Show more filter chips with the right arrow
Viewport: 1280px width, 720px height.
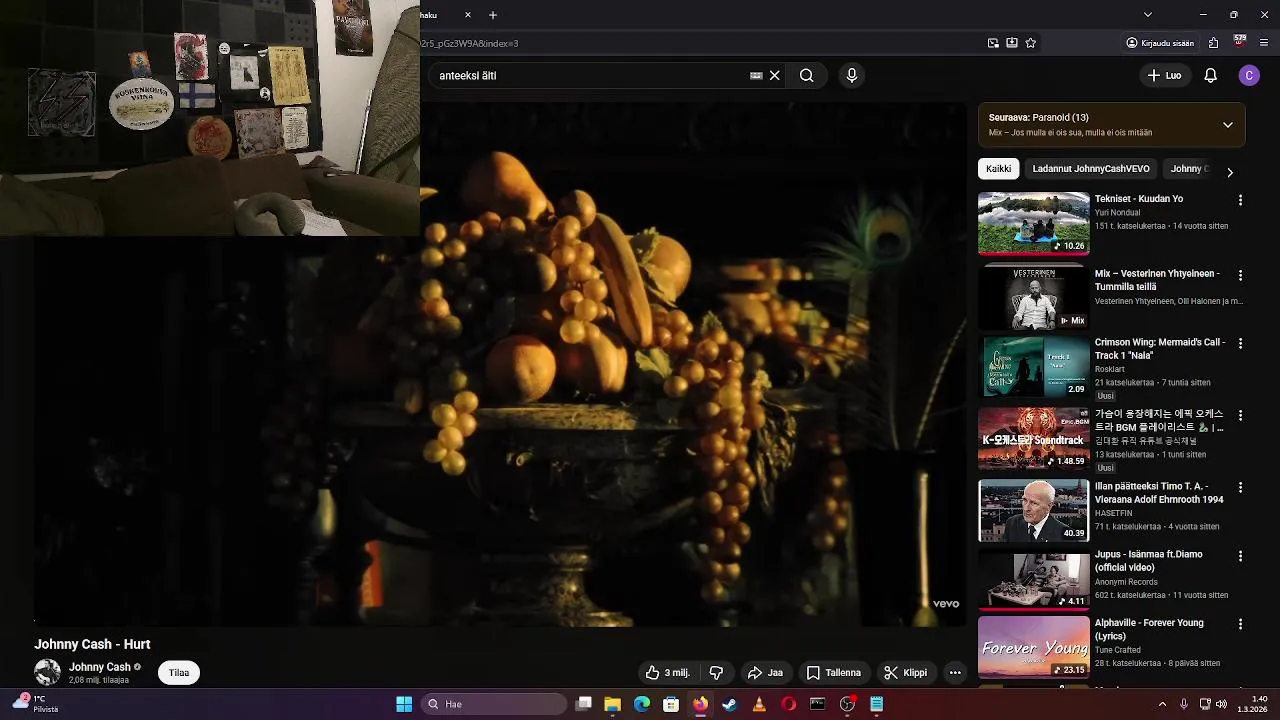[x=1230, y=172]
